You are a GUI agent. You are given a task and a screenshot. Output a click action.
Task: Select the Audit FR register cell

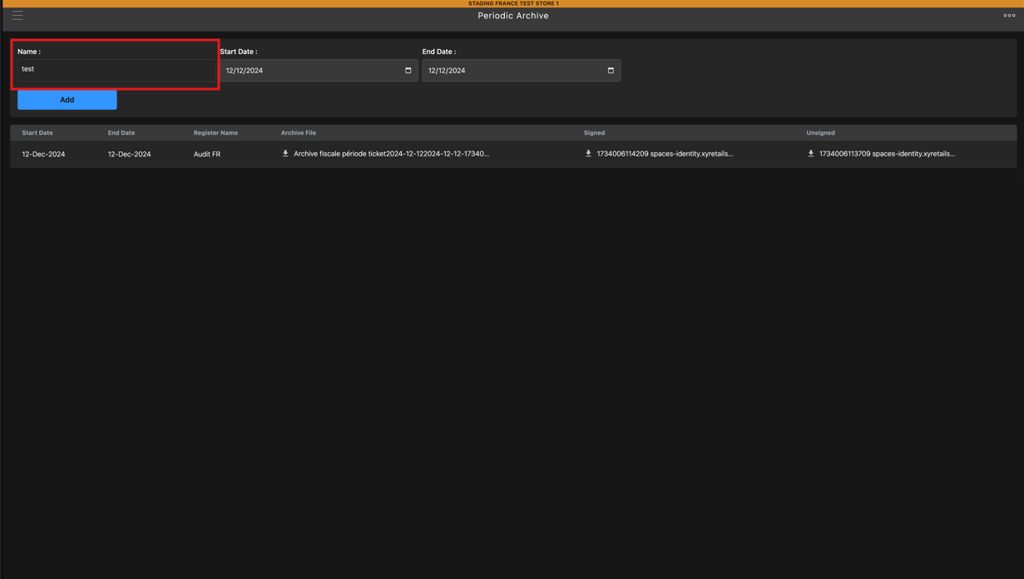(207, 154)
